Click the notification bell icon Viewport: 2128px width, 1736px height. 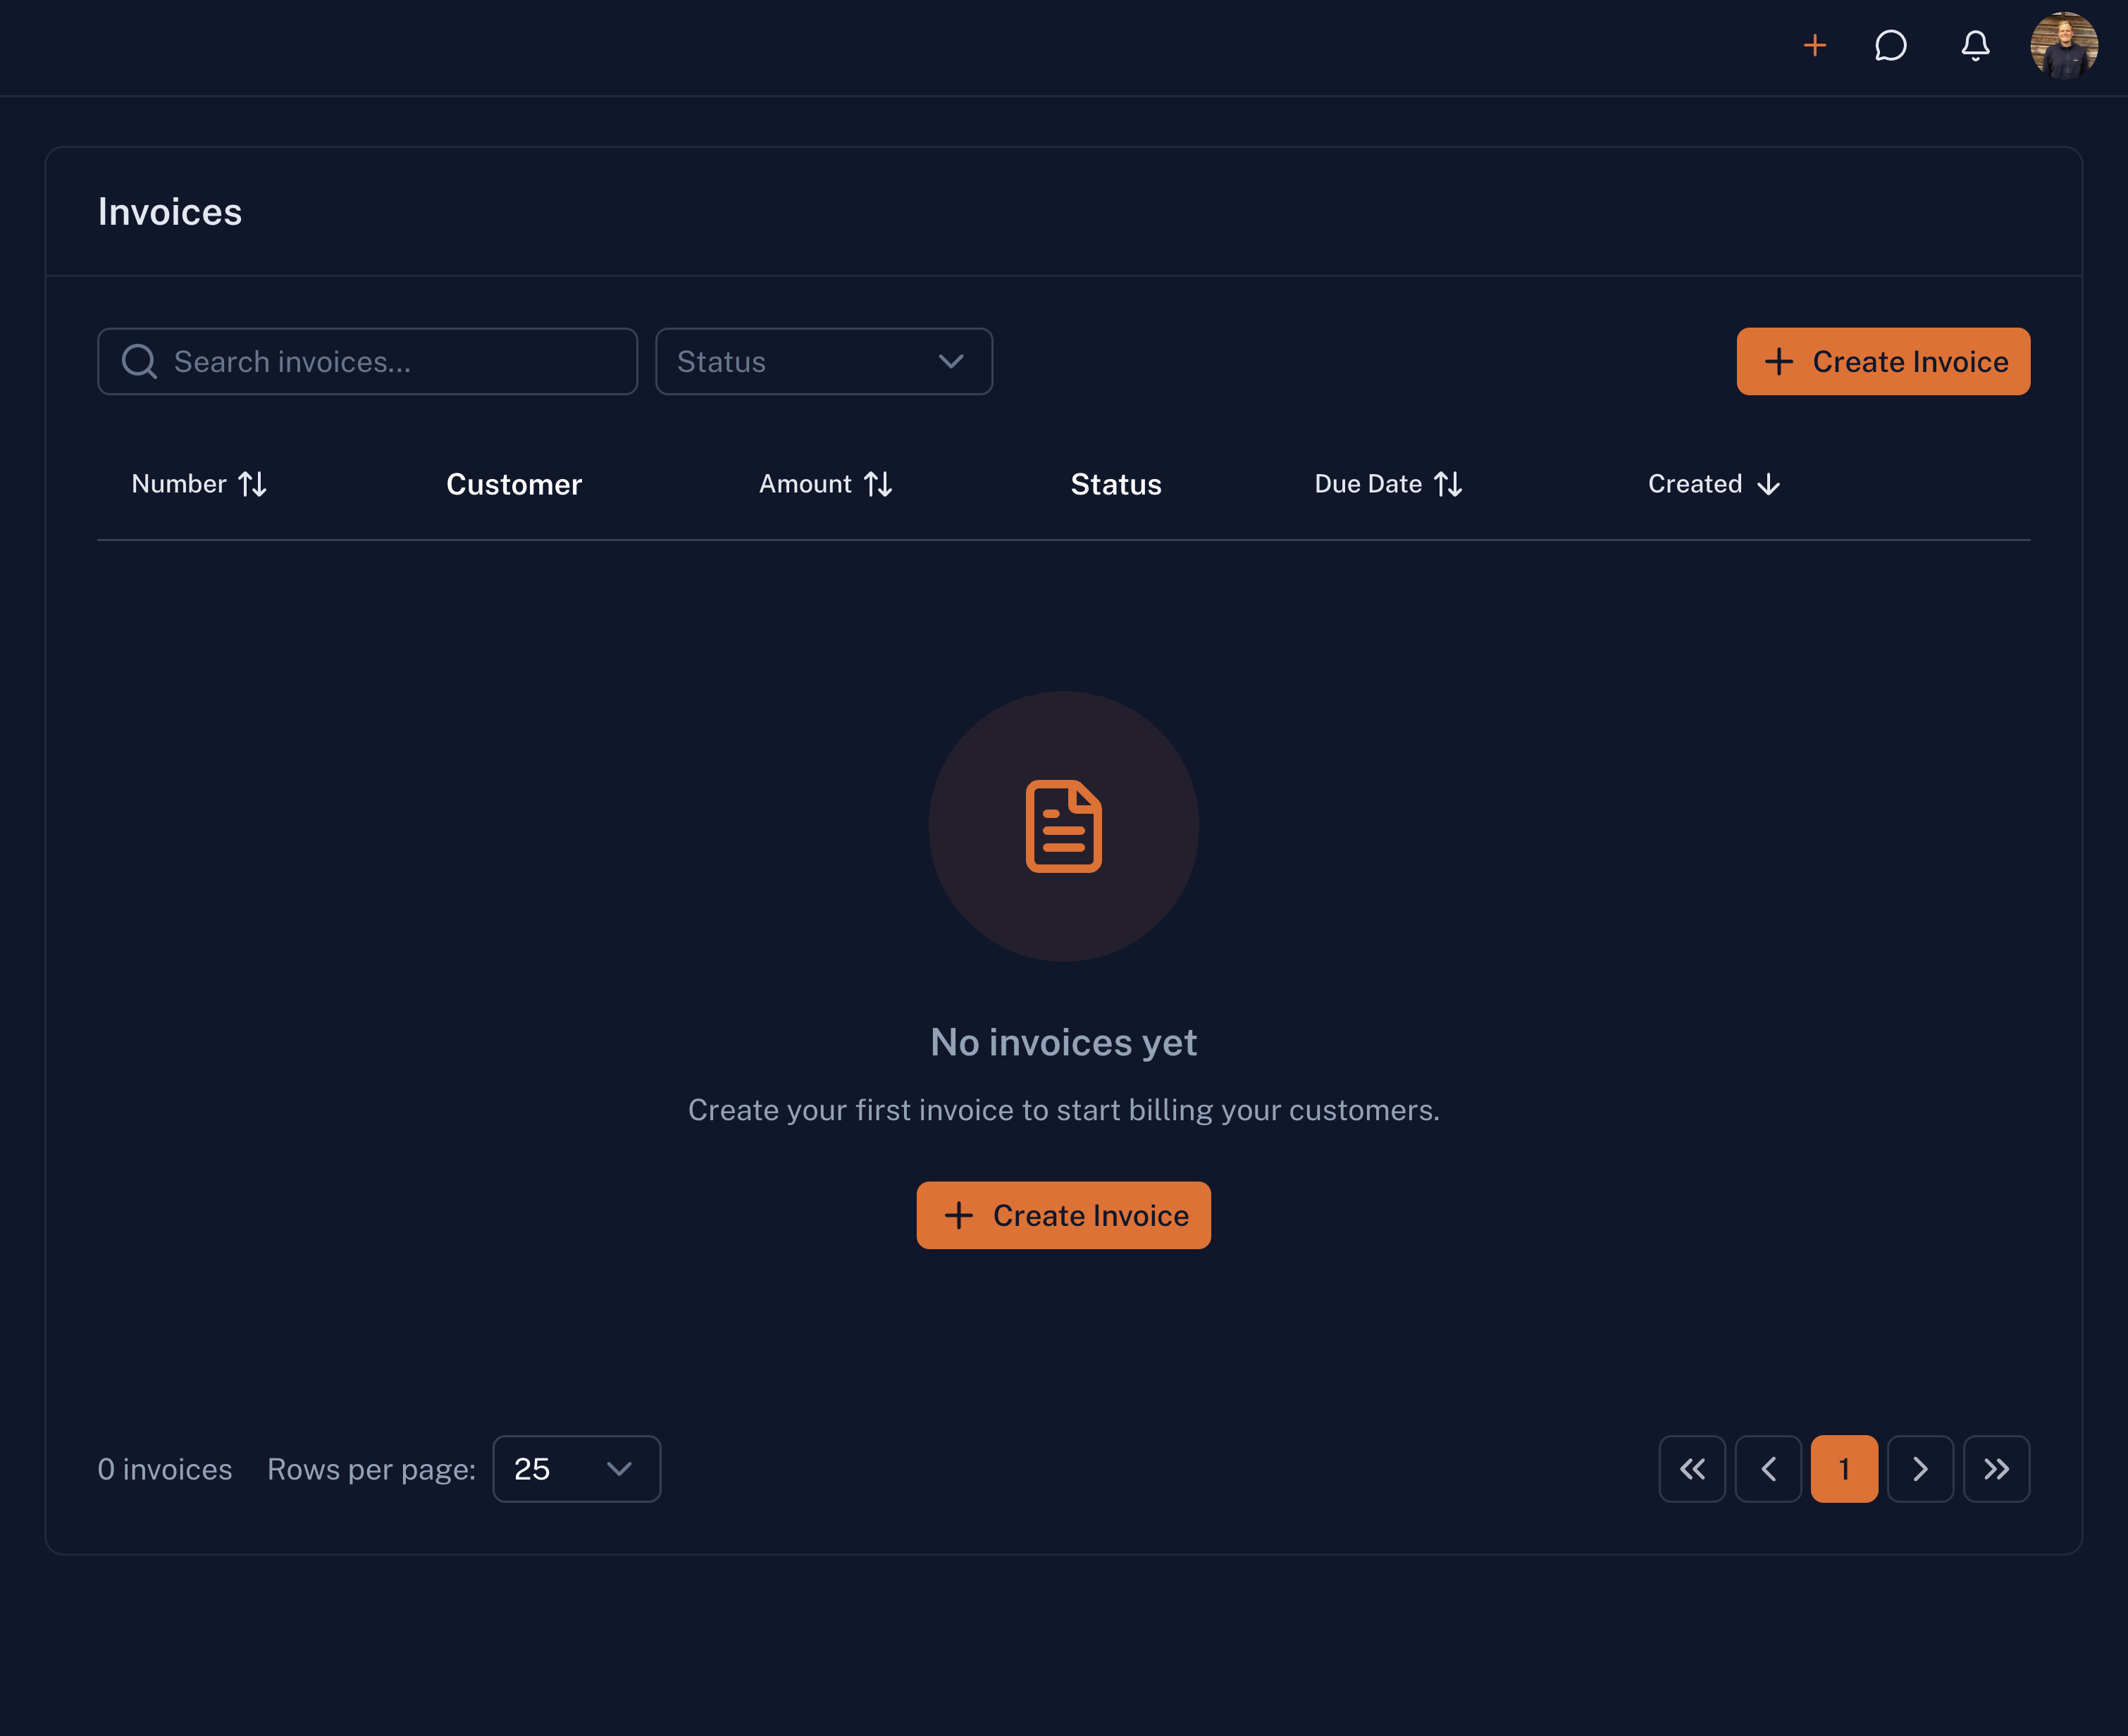[1975, 46]
